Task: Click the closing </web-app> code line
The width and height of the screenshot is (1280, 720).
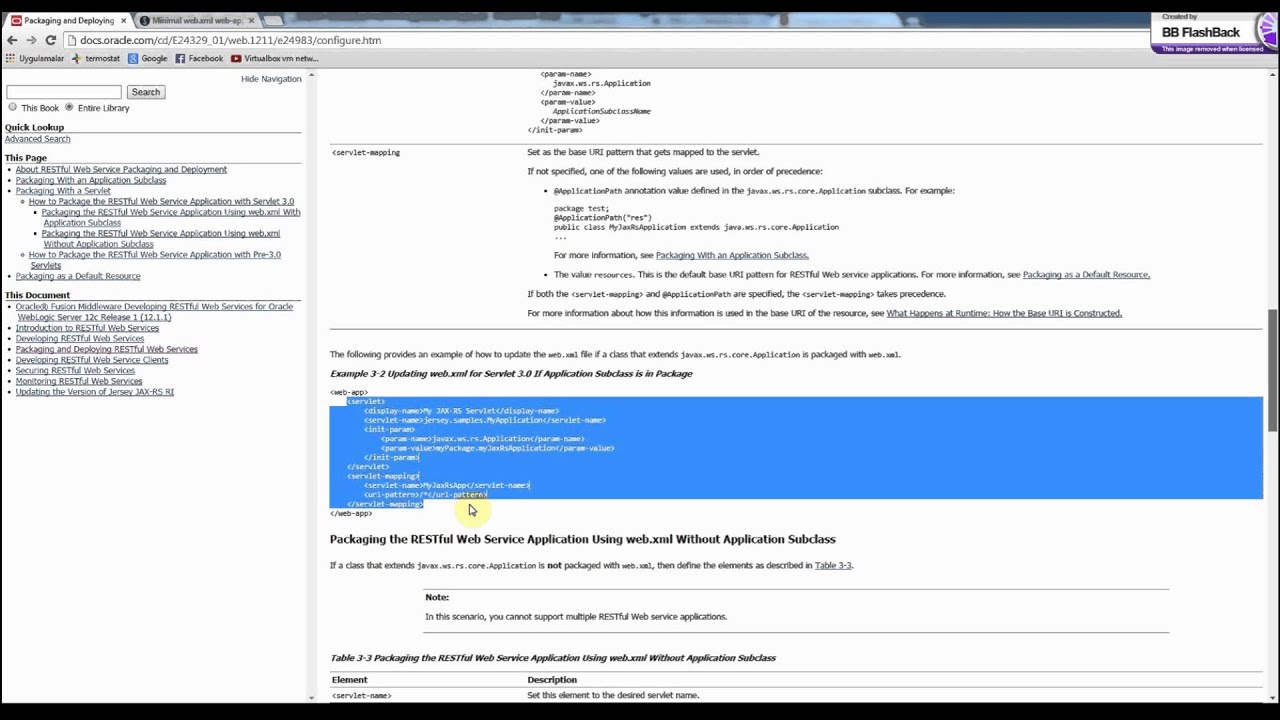Action: (x=351, y=513)
